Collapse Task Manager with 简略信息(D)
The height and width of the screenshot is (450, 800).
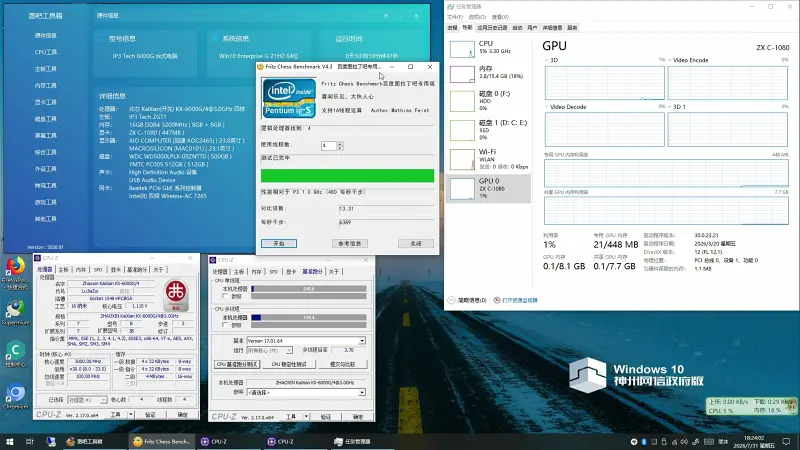tap(467, 300)
